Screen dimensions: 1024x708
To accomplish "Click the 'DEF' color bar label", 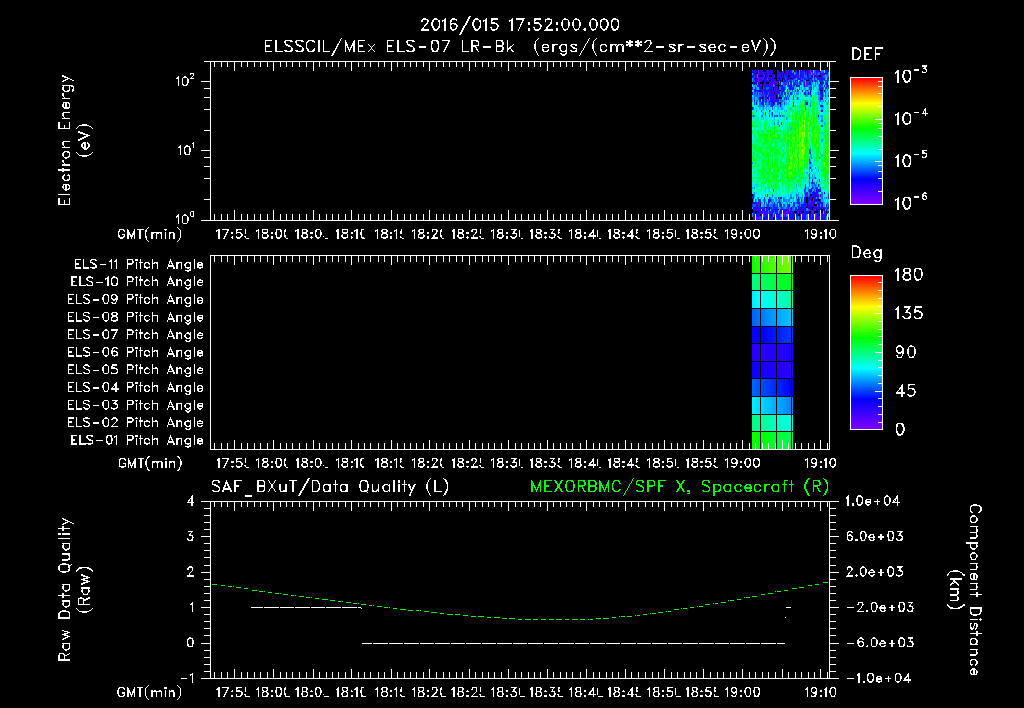I will [x=866, y=54].
